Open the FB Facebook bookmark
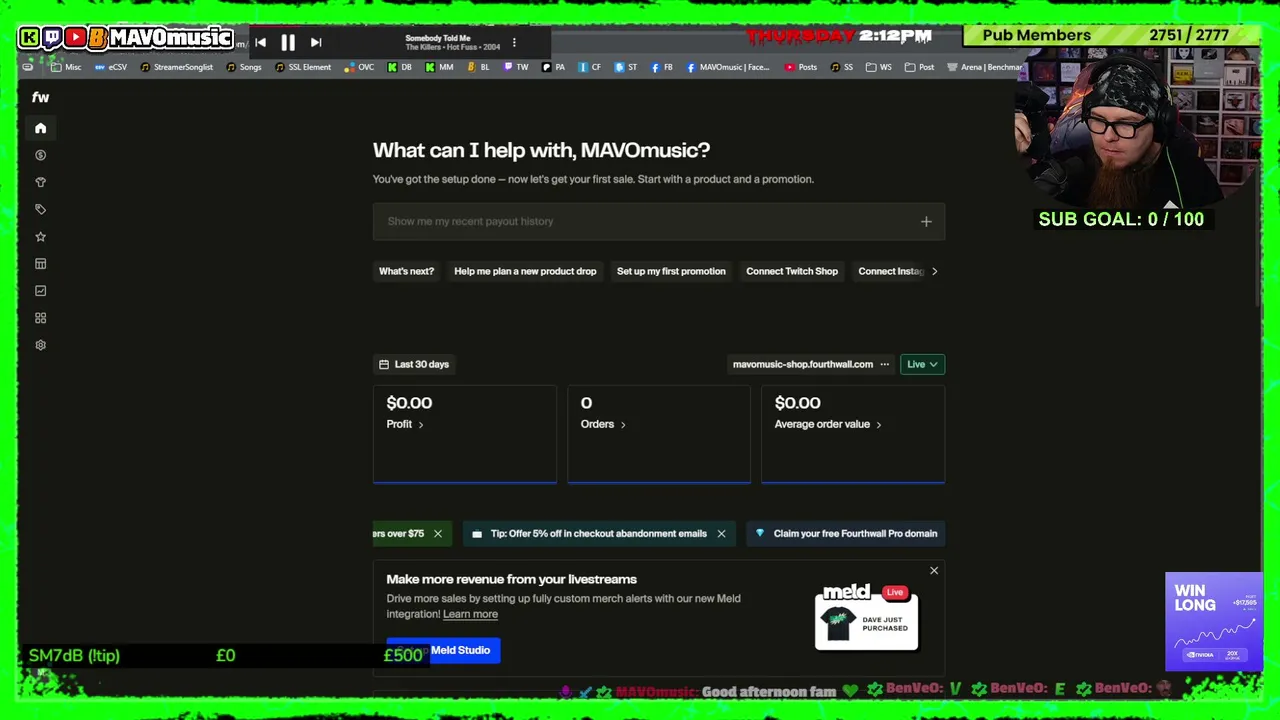 click(x=662, y=67)
